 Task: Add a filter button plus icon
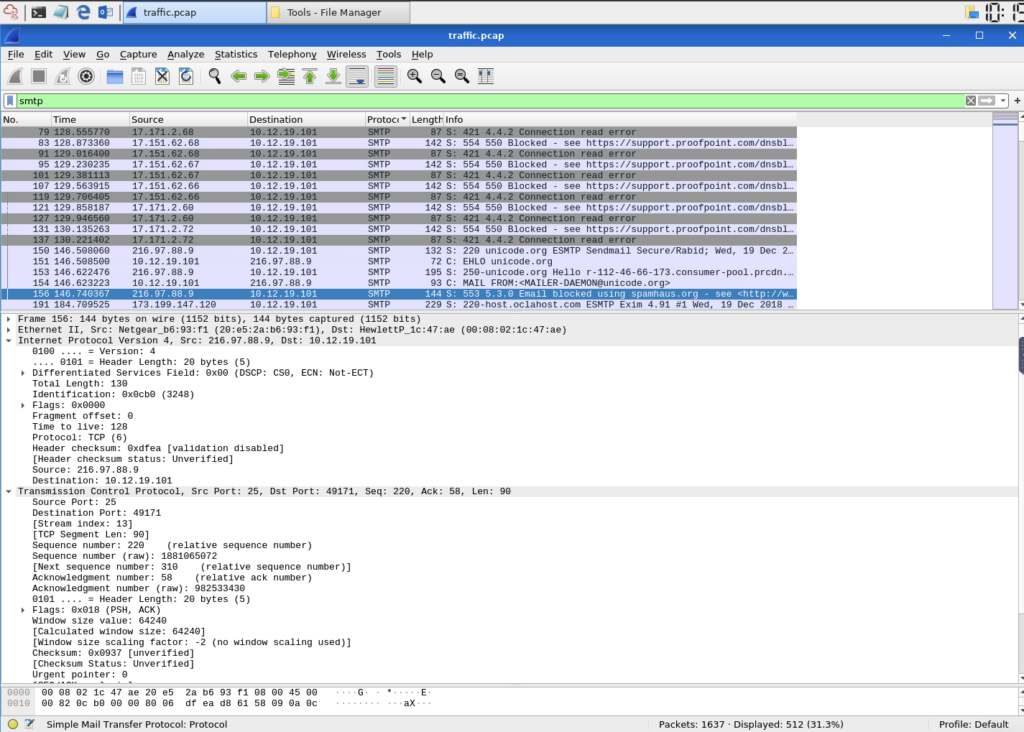[1017, 101]
